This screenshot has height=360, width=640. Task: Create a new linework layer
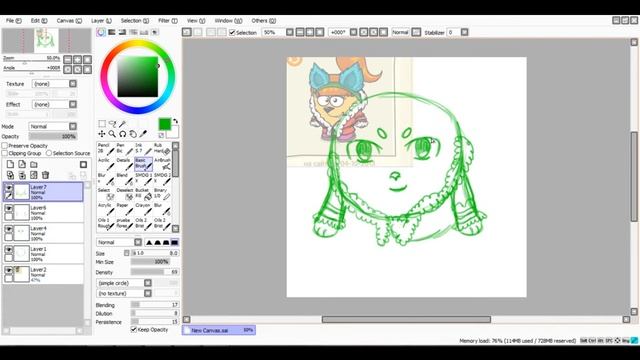point(22,164)
